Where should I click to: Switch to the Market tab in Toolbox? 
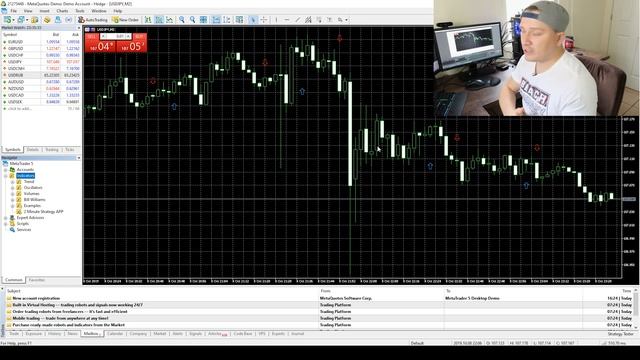160,334
